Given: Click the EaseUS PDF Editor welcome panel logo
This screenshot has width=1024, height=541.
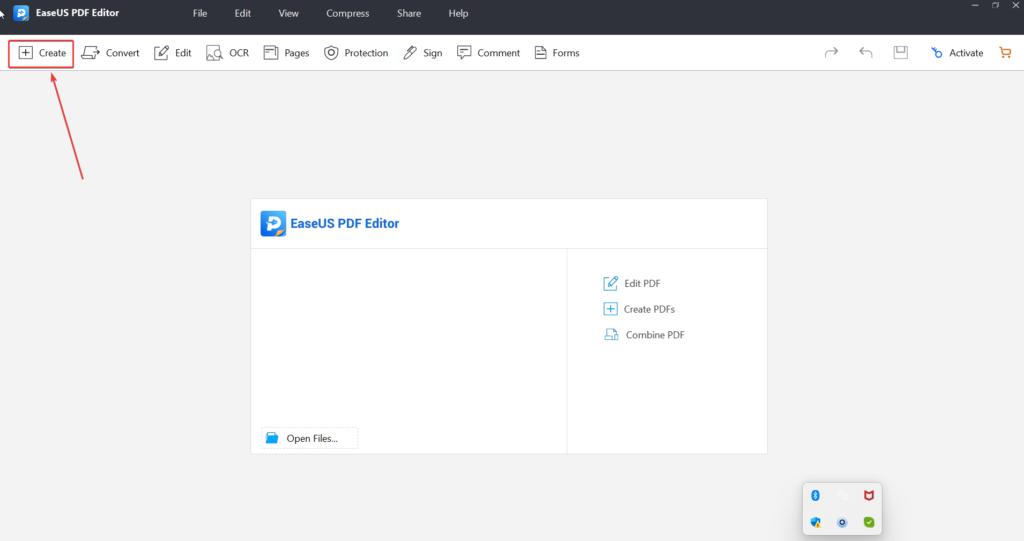Looking at the screenshot, I should coord(273,223).
